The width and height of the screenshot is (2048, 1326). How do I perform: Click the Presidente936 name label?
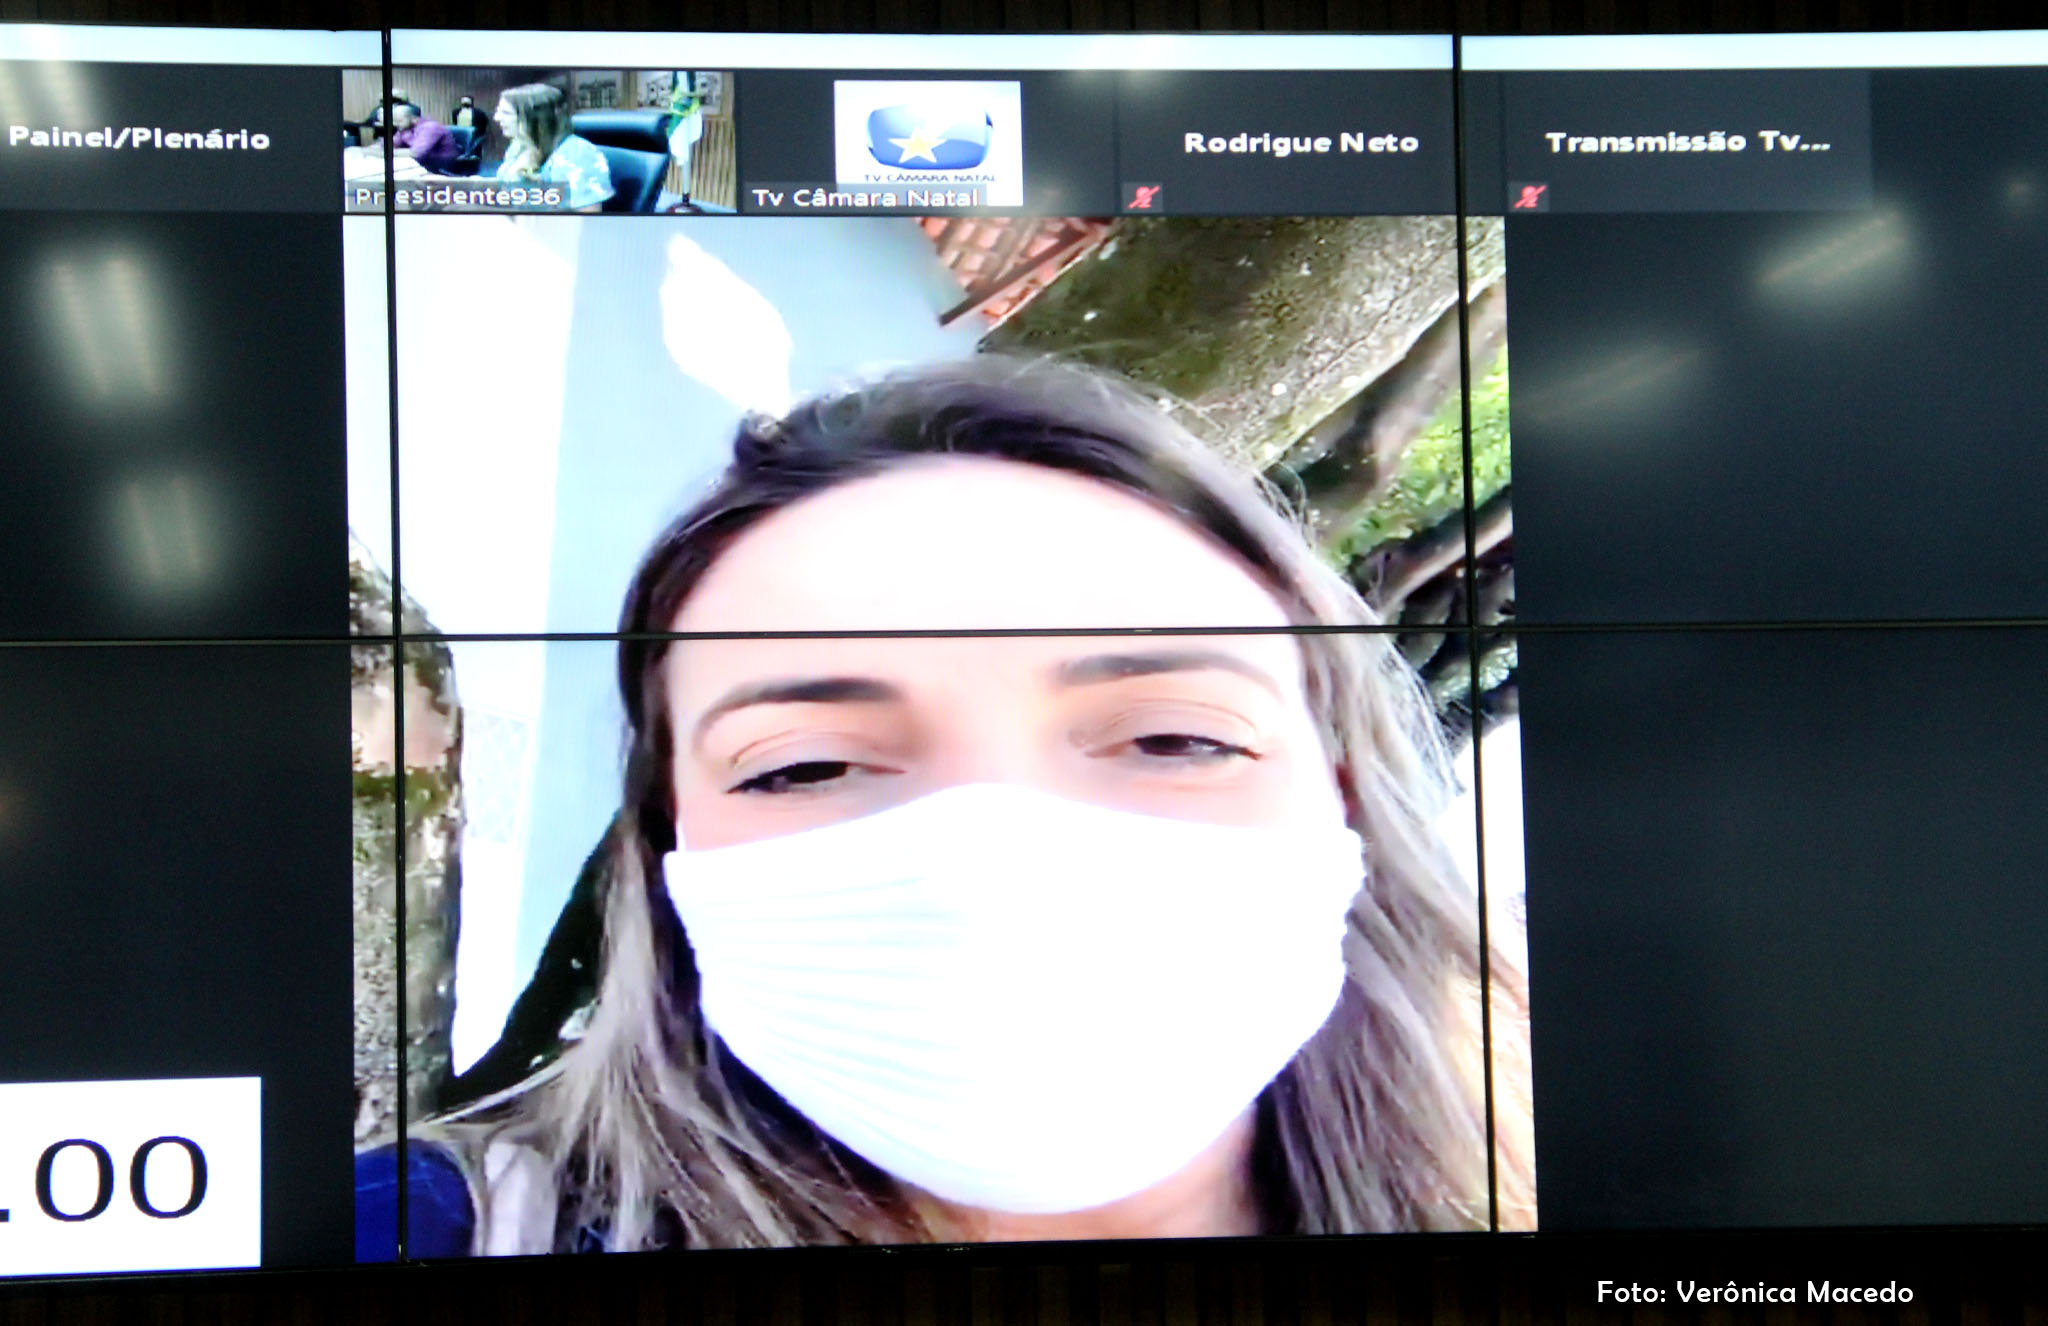pyautogui.click(x=458, y=196)
